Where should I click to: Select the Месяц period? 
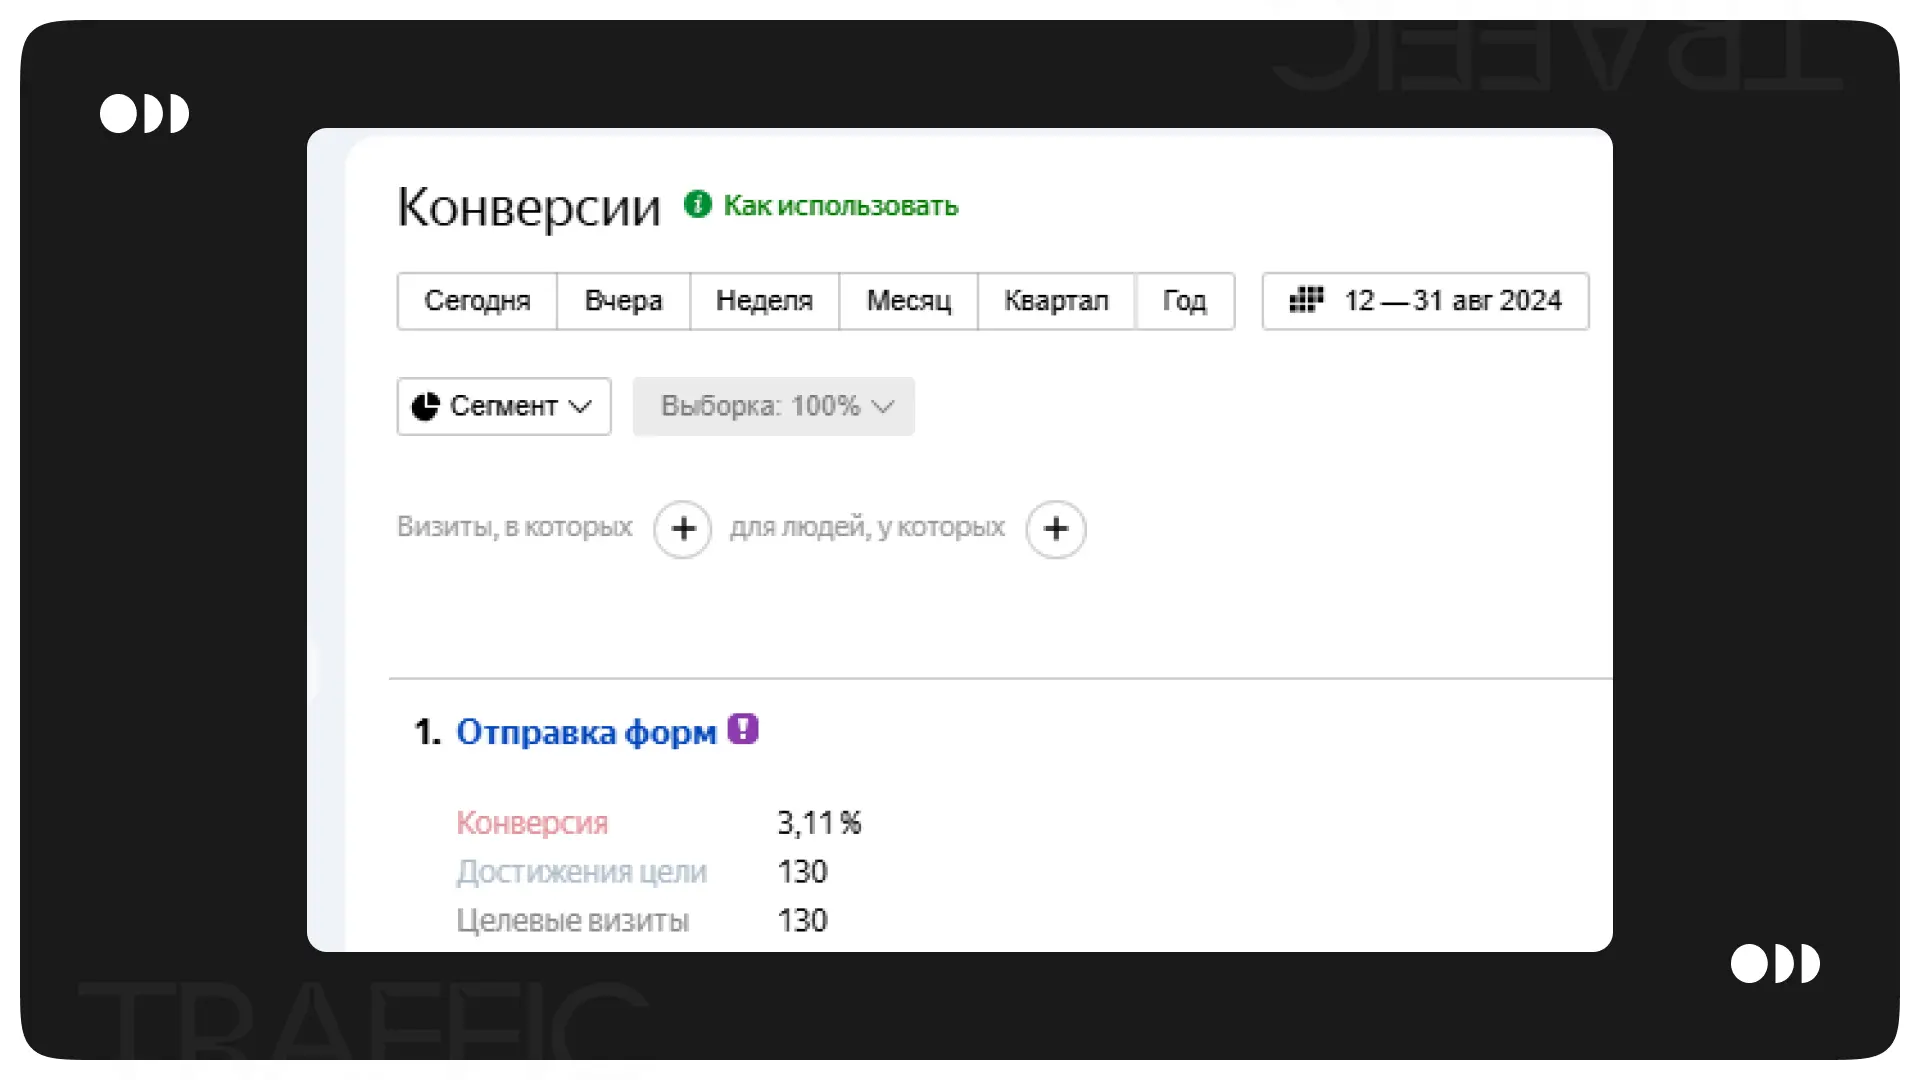point(908,301)
